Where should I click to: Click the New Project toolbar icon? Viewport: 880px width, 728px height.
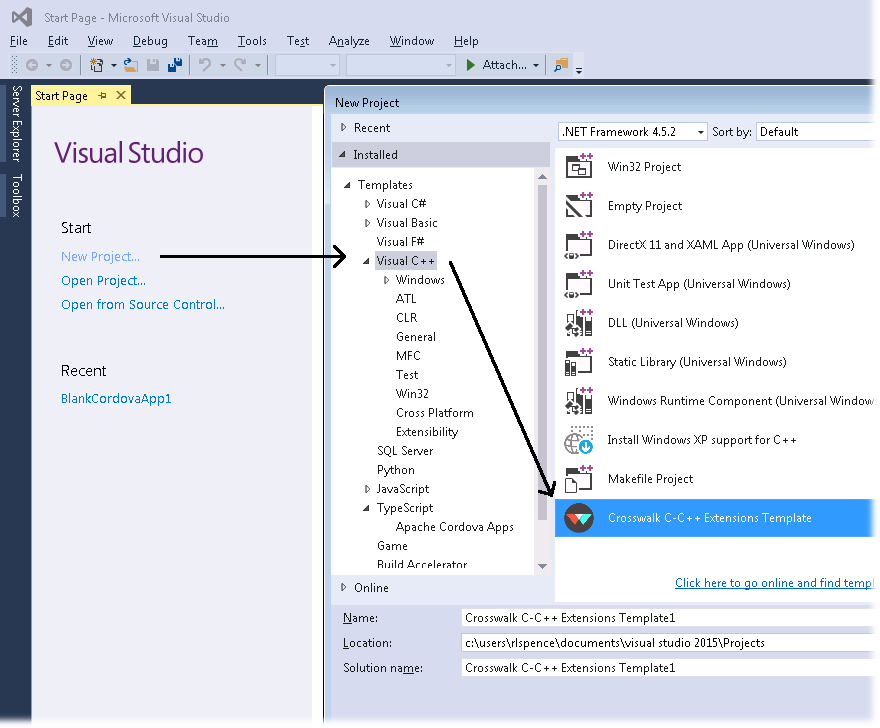[x=97, y=65]
